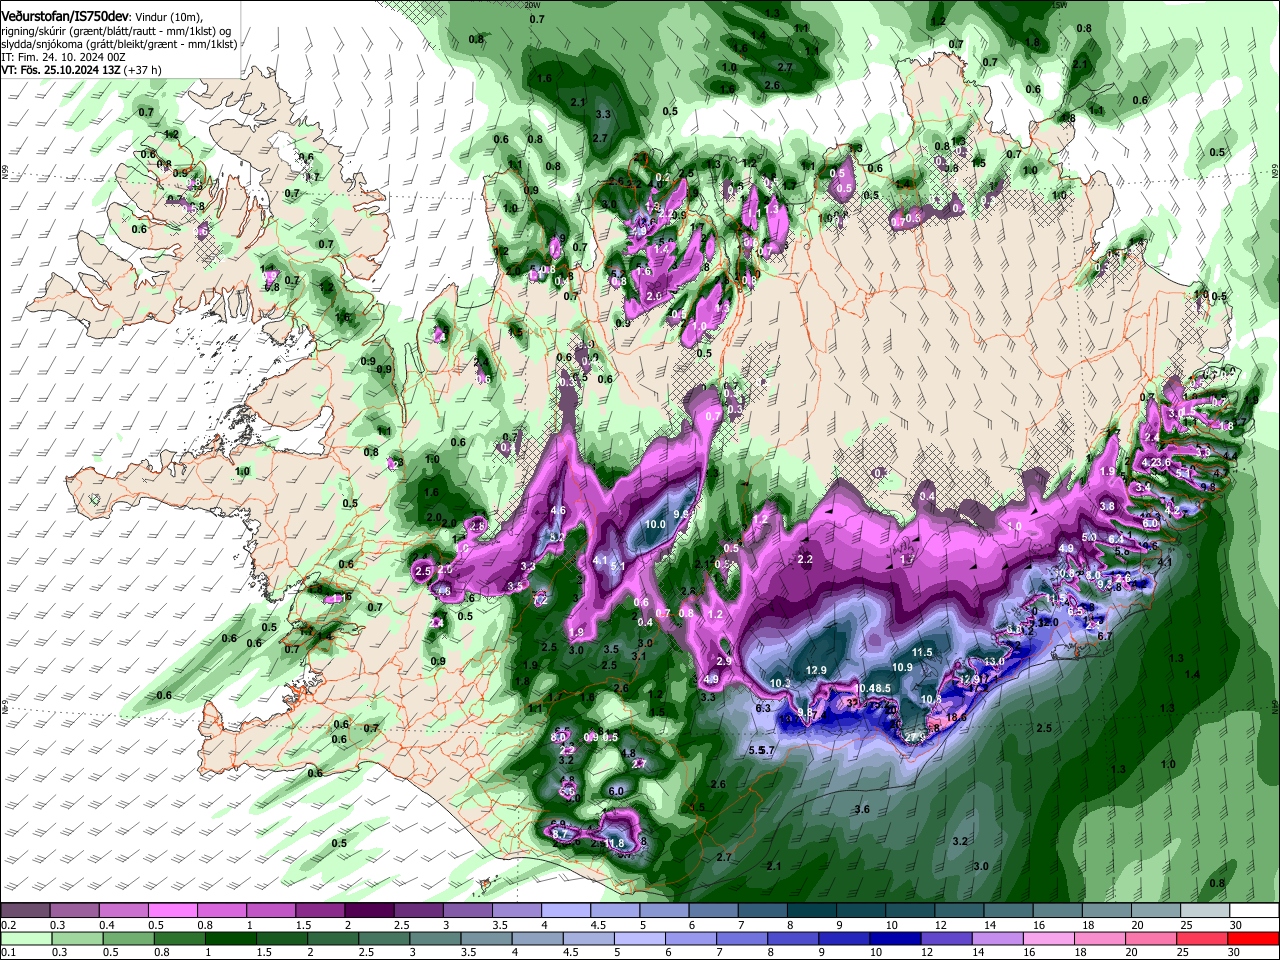The image size is (1280, 960).
Task: Click the '(+37 h)' forecast offset text
Action: coord(143,70)
